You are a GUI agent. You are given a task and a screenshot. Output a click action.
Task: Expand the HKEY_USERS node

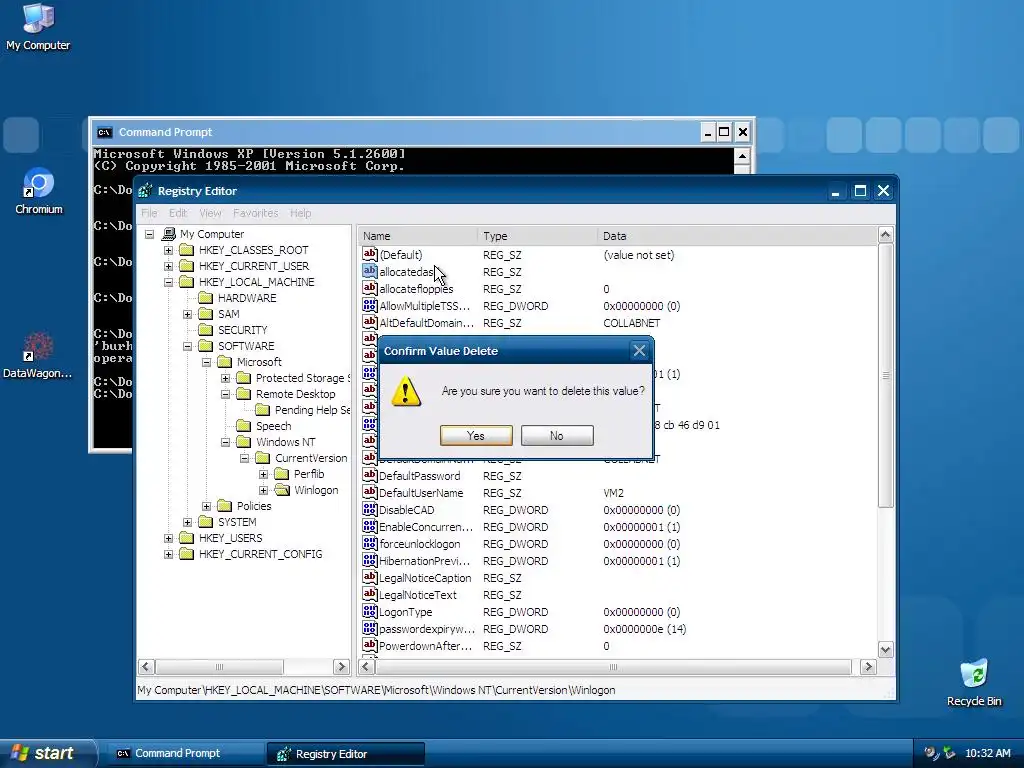click(x=168, y=538)
